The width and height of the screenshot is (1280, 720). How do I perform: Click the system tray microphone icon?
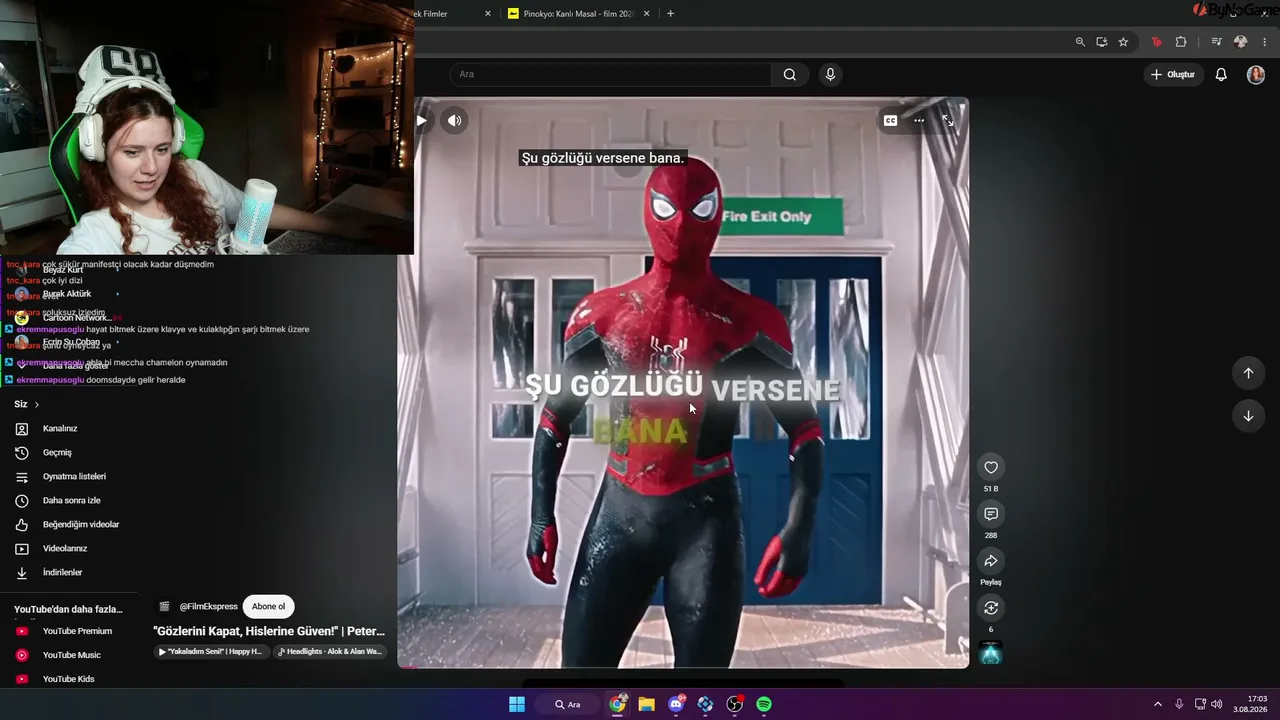pos(1179,704)
